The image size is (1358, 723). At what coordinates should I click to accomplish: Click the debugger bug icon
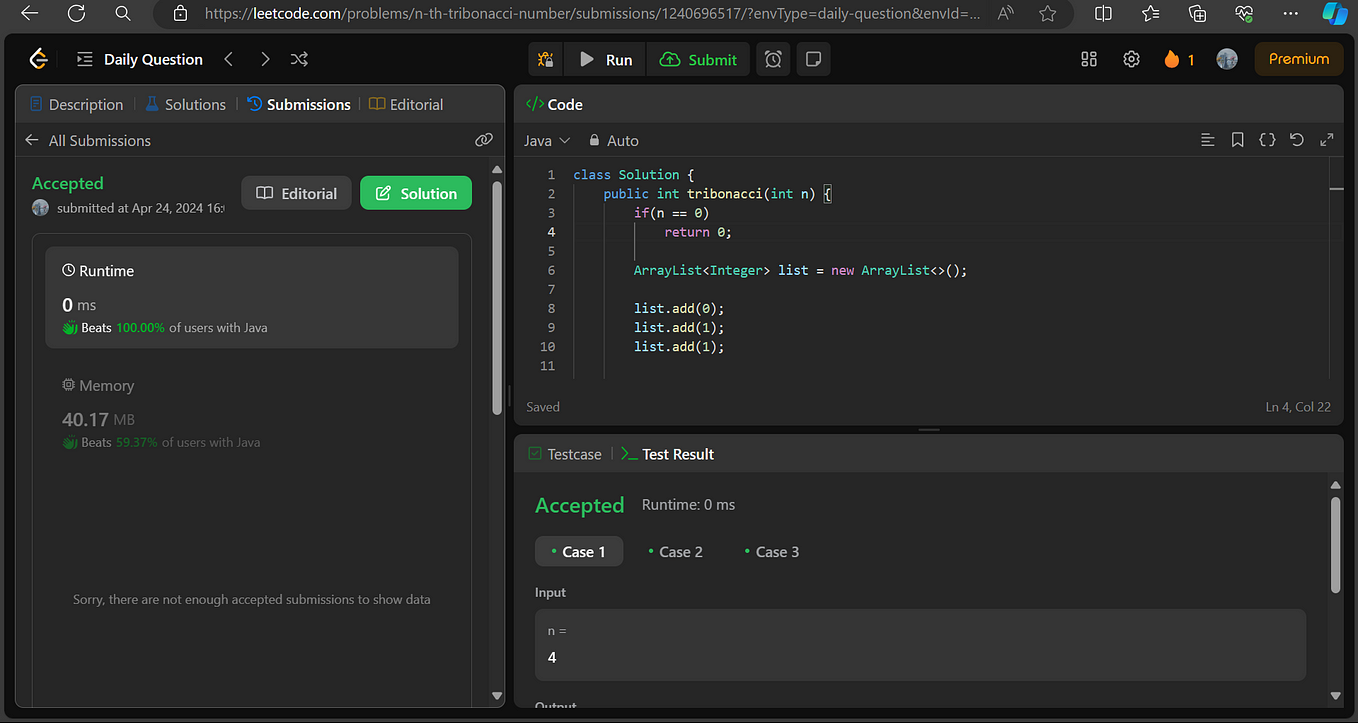click(x=546, y=59)
